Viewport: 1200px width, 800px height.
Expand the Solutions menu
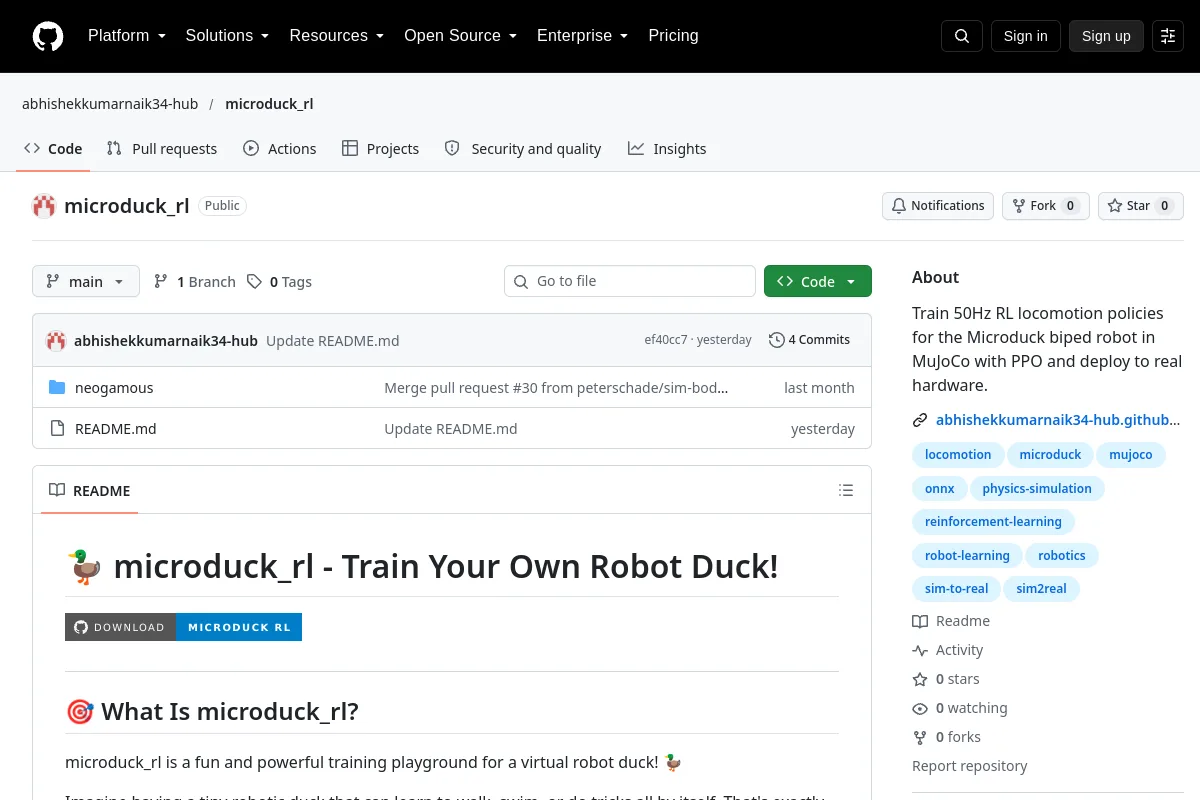[227, 36]
